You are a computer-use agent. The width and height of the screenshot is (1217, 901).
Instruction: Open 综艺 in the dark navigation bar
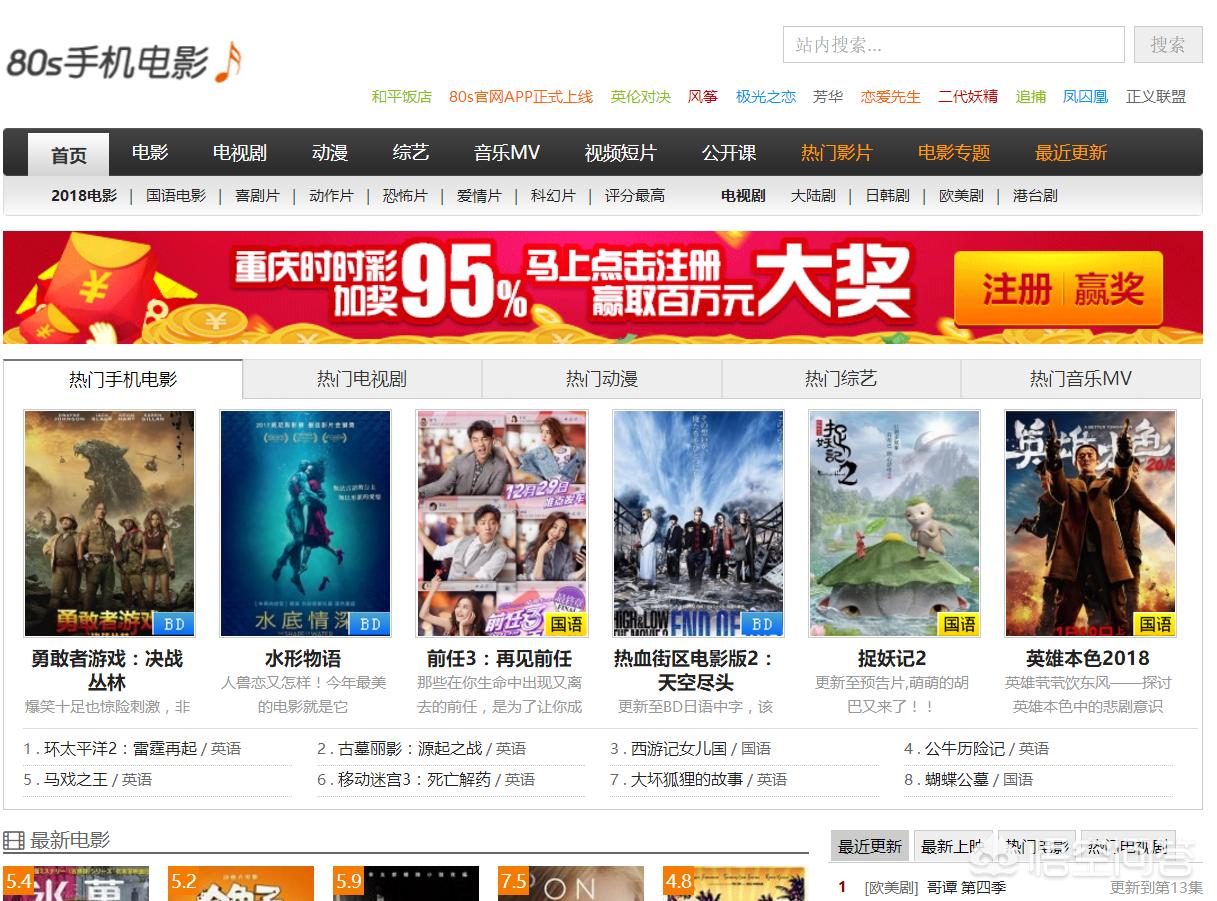(x=411, y=153)
